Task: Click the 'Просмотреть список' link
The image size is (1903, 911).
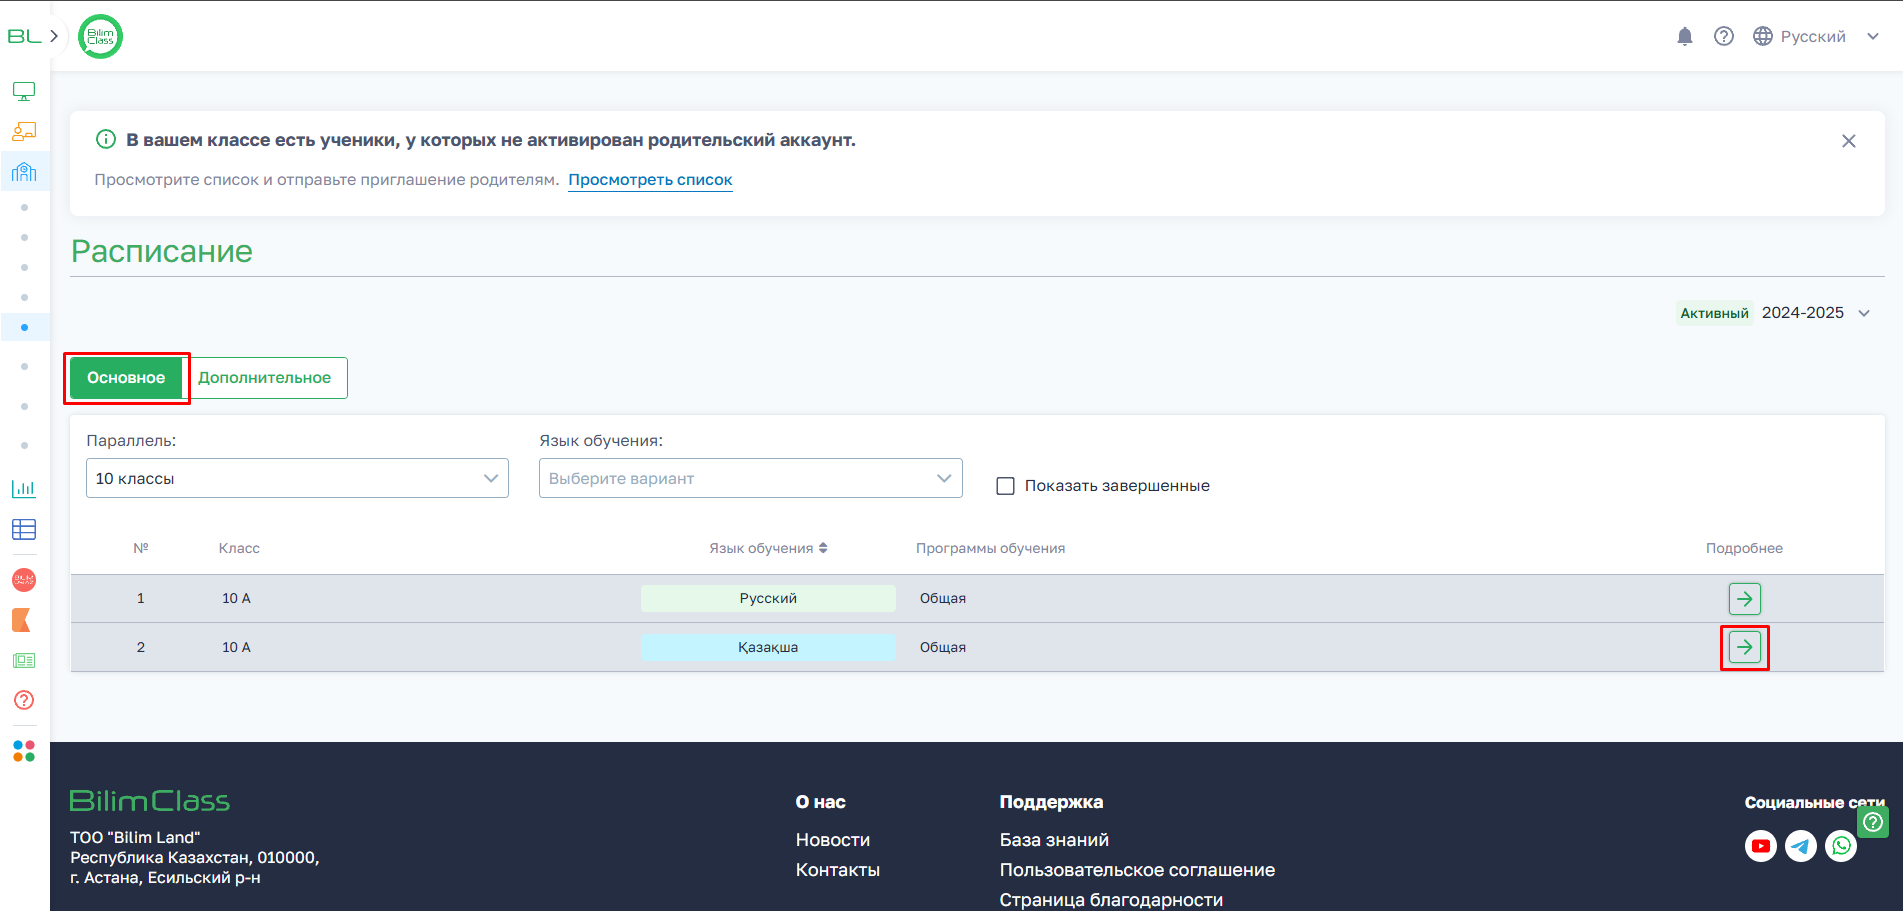Action: coord(650,180)
